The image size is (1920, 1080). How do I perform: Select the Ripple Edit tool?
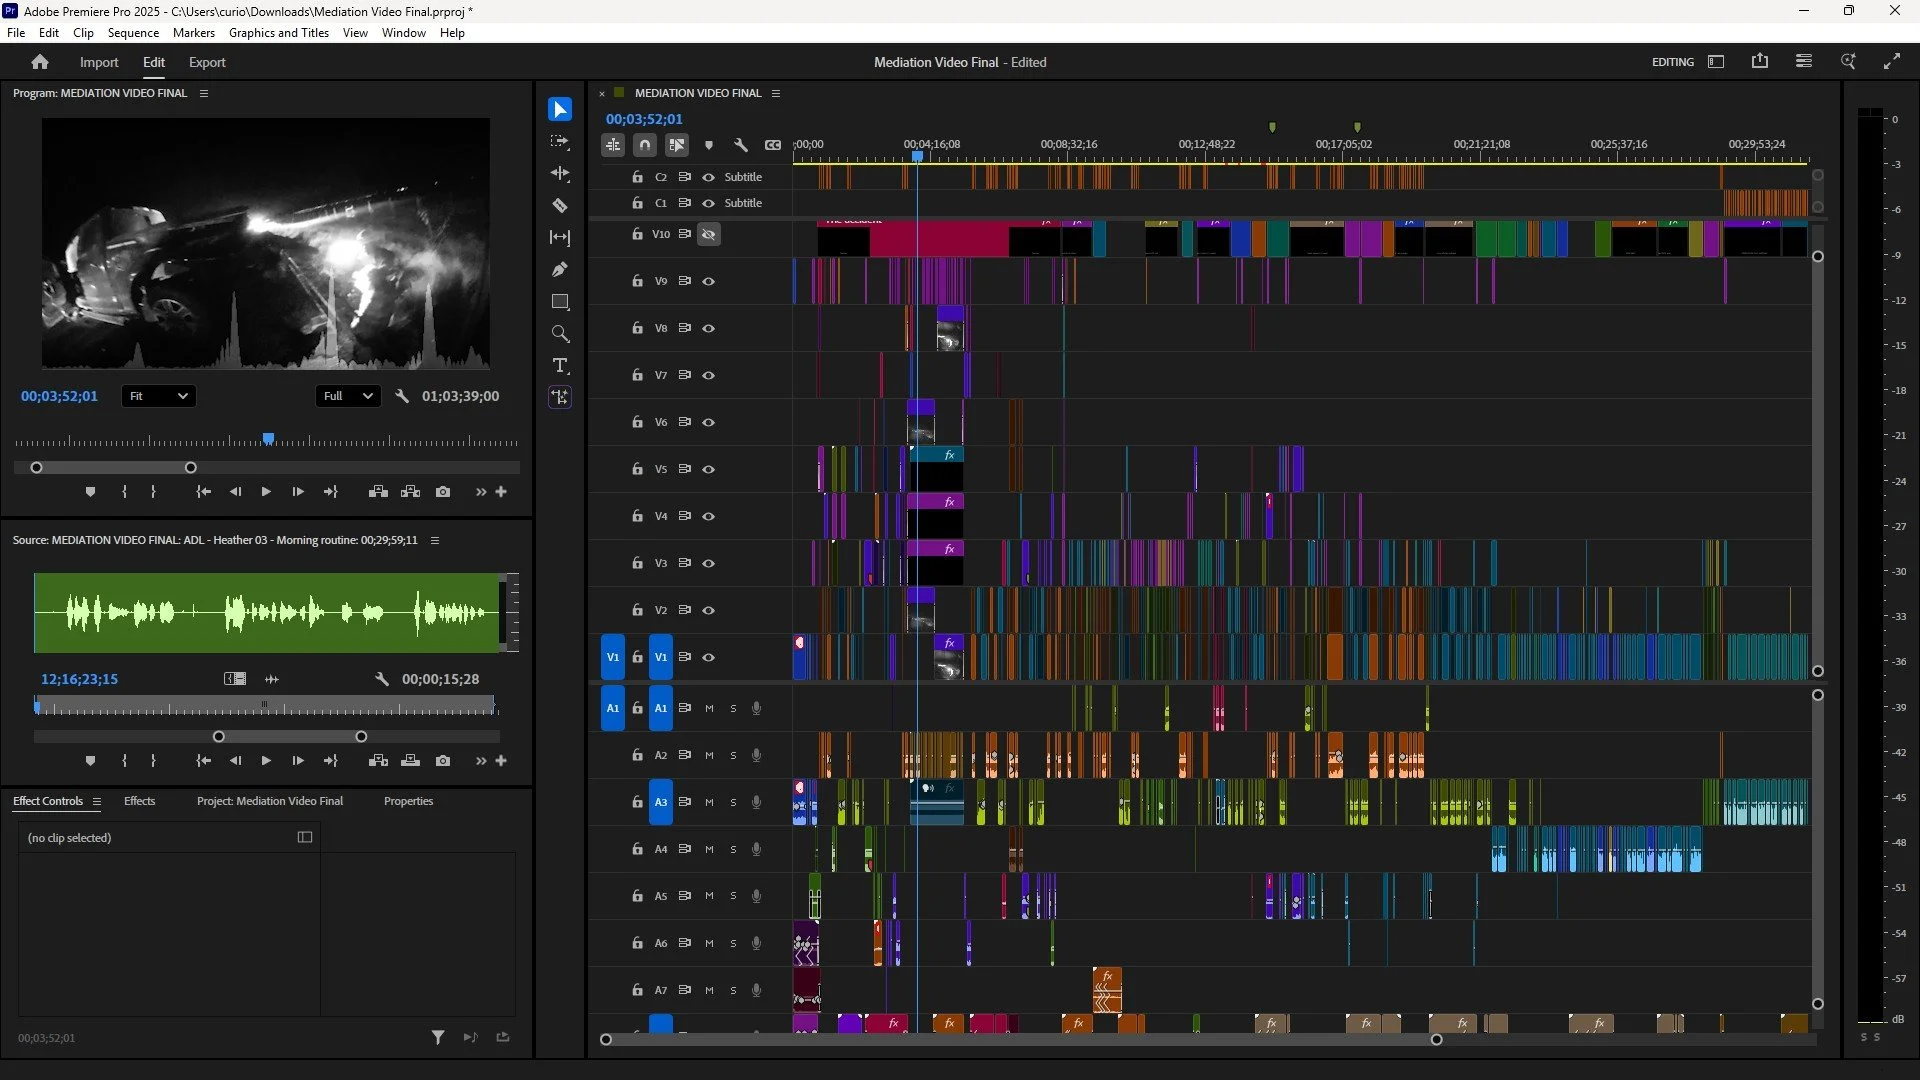pyautogui.click(x=560, y=173)
